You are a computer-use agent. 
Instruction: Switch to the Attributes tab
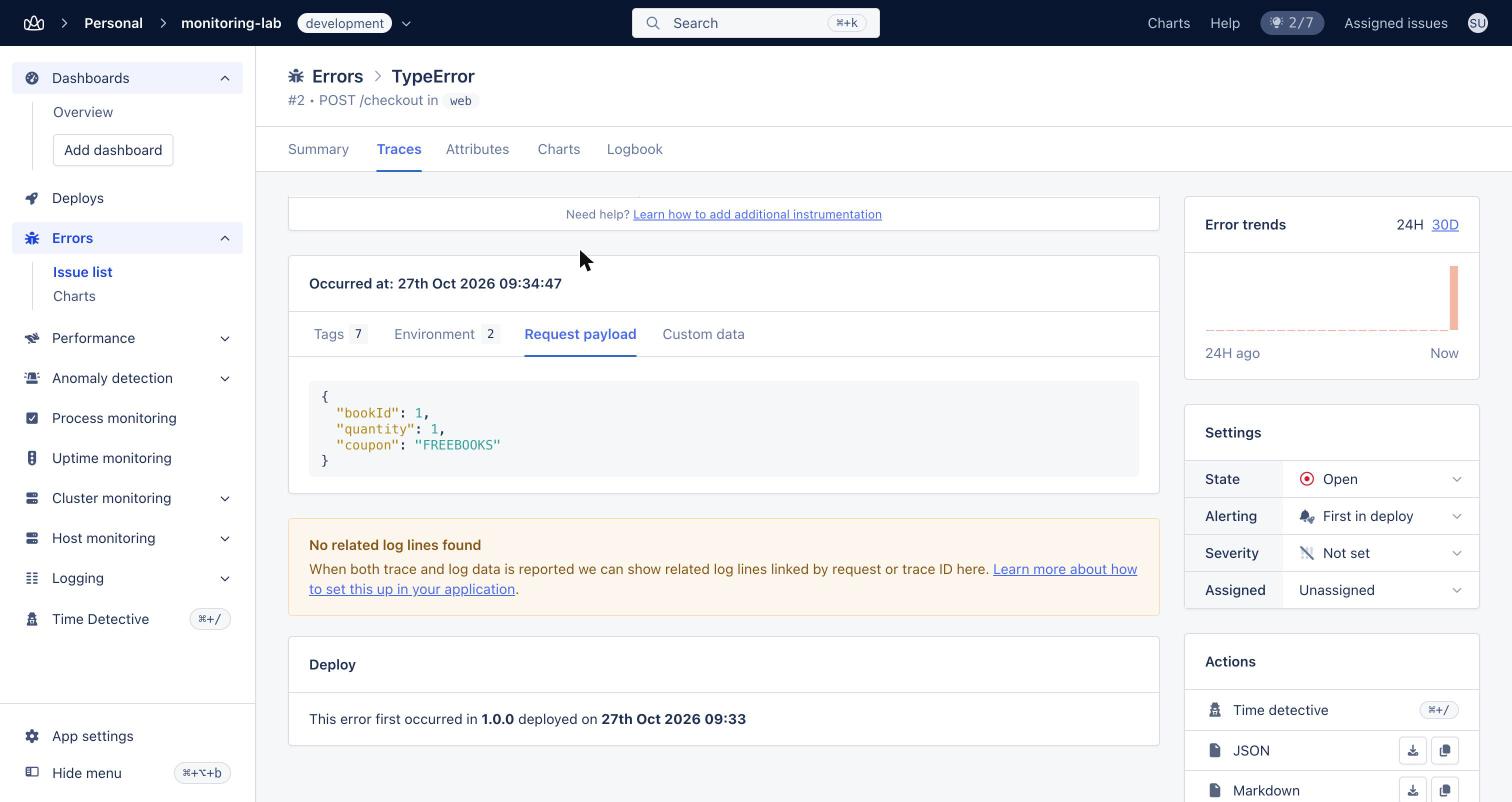pos(477,149)
